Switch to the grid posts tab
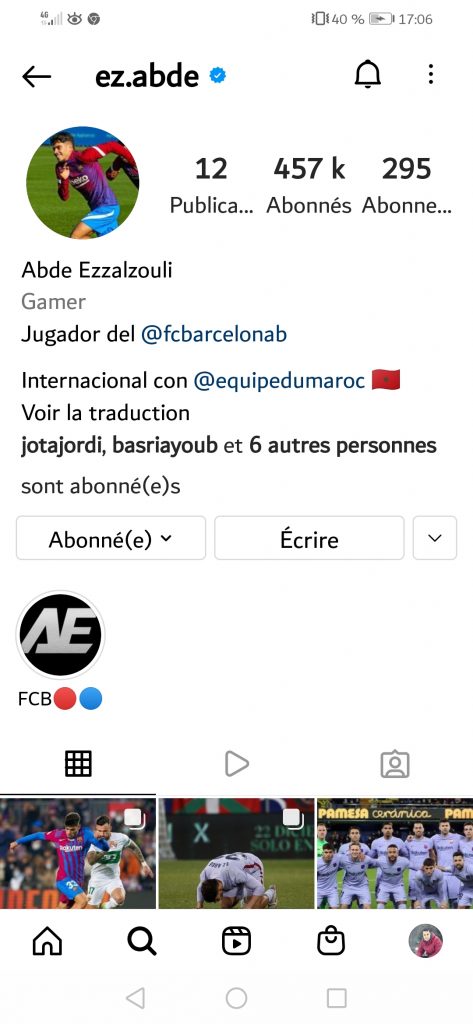473x1024 pixels. click(78, 763)
